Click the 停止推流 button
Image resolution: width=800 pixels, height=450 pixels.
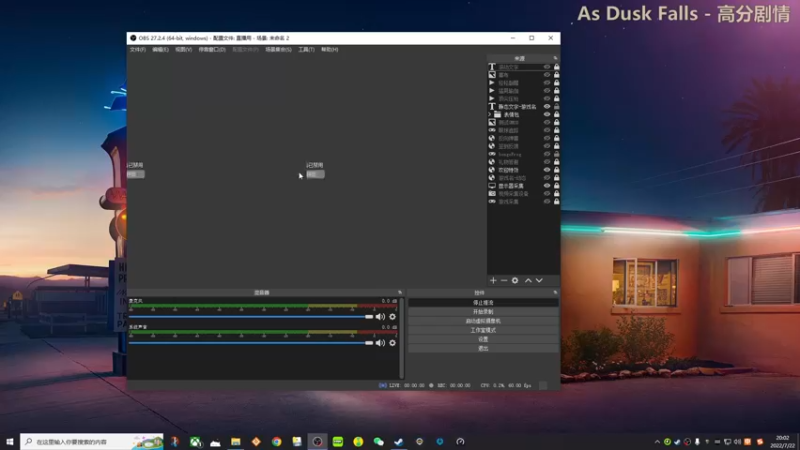[483, 303]
